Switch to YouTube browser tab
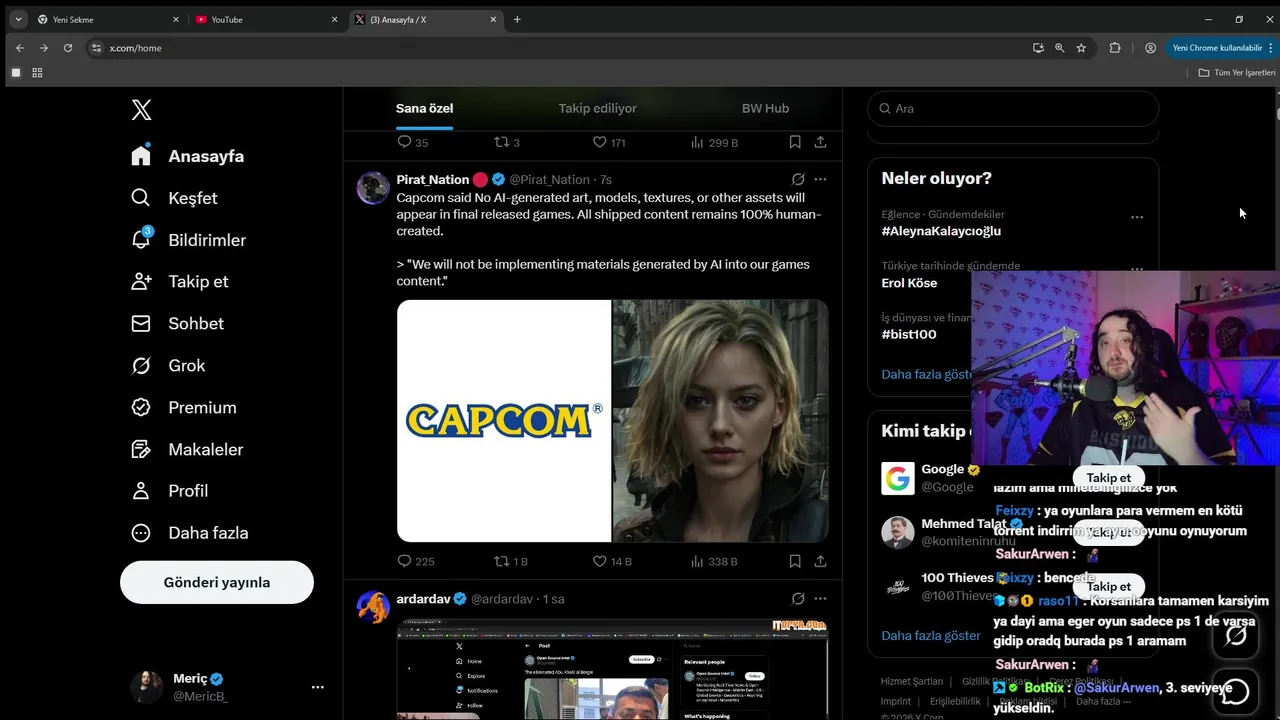The width and height of the screenshot is (1280, 720). coord(265,19)
